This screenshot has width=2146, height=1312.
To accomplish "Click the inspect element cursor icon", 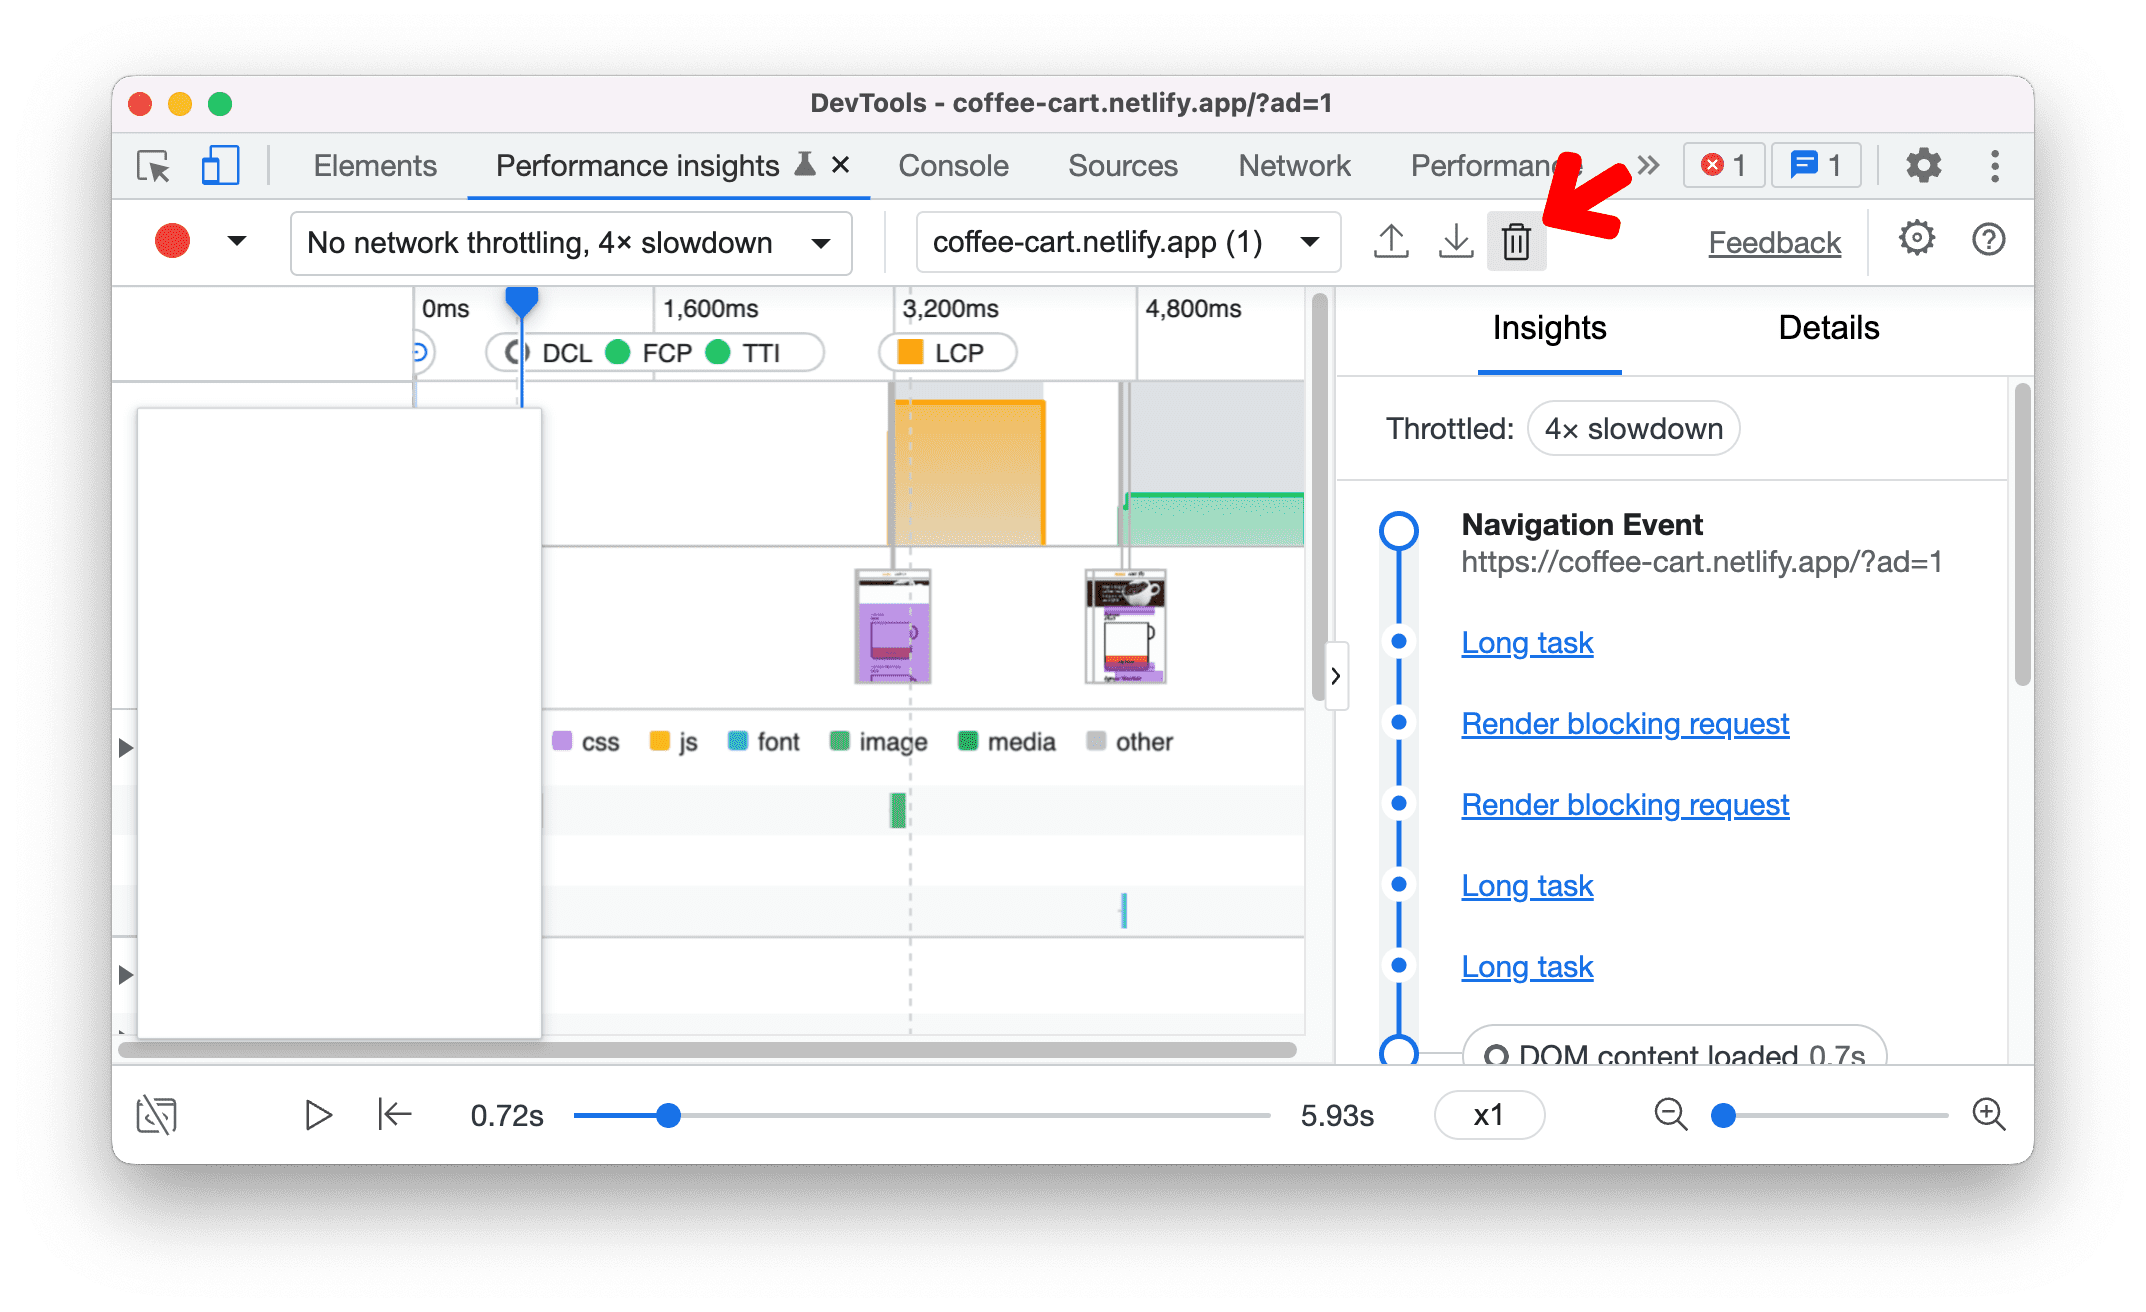I will pos(153,166).
